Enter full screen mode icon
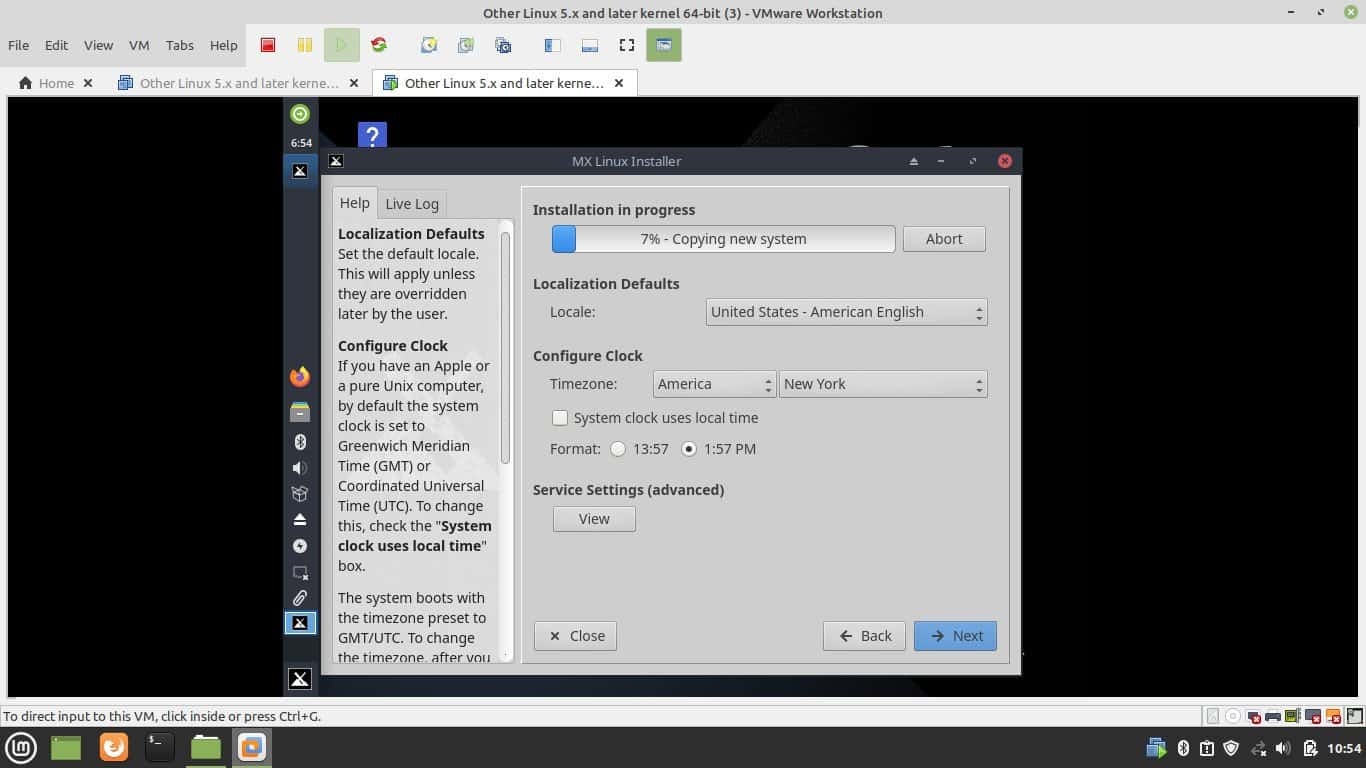This screenshot has width=1366, height=768. [x=627, y=45]
